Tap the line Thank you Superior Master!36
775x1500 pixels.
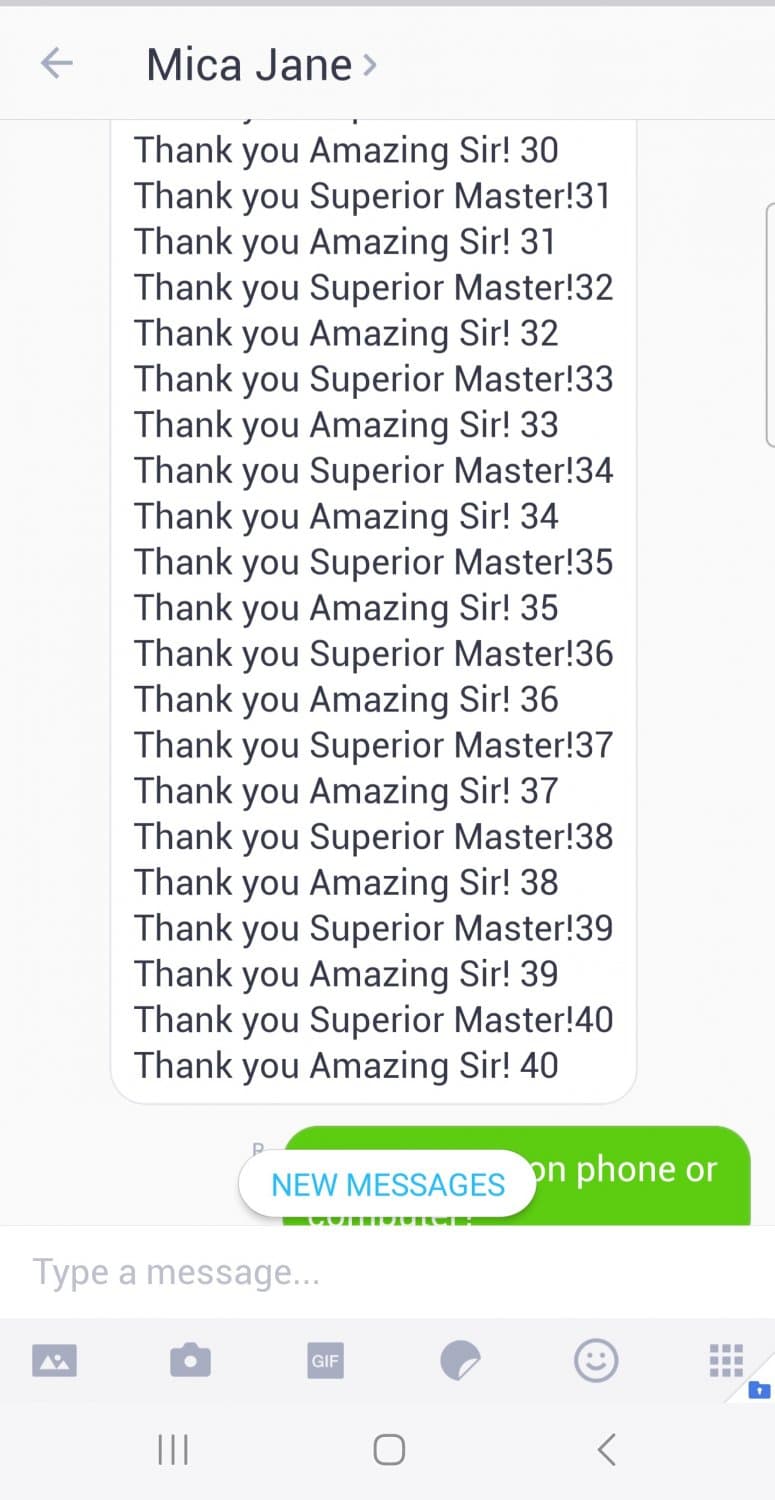coord(373,654)
